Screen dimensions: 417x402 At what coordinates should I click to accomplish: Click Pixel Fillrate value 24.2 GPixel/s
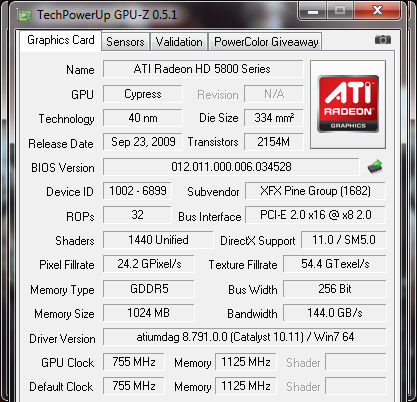(149, 264)
